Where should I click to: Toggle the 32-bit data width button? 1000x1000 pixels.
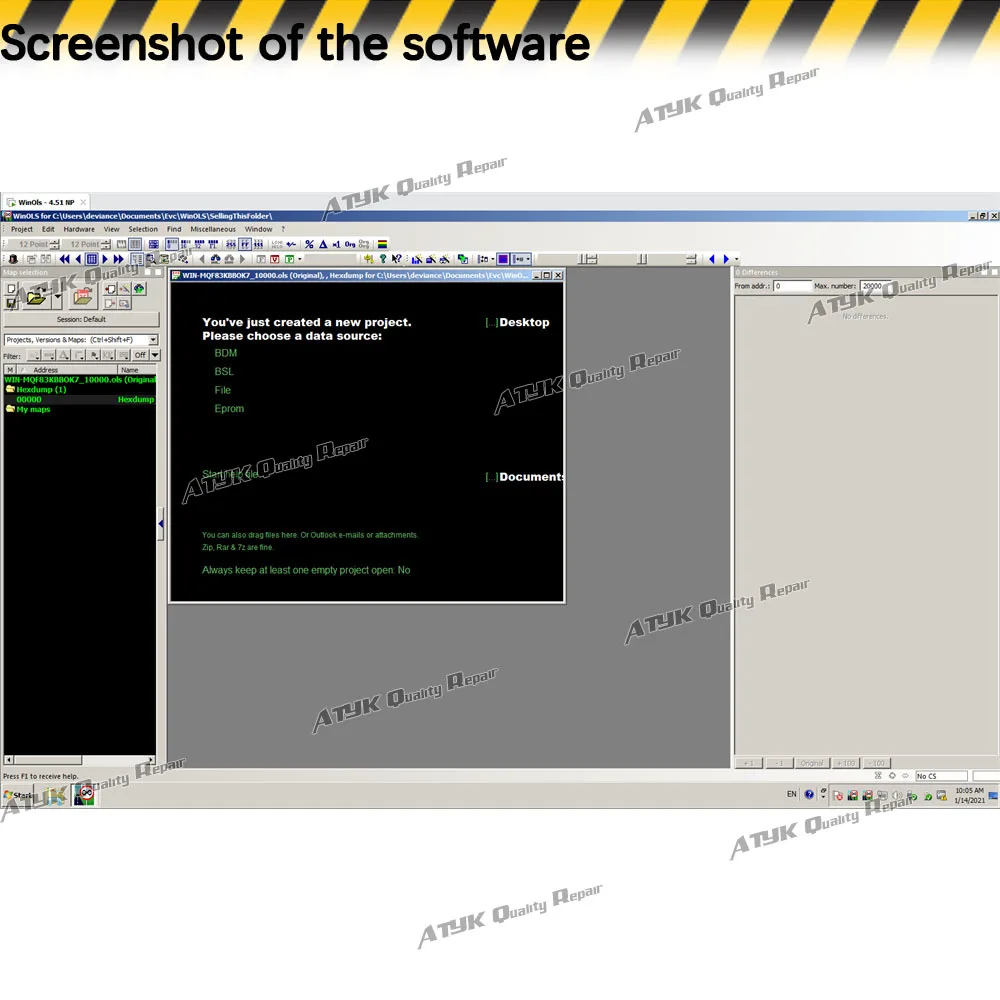pos(199,244)
